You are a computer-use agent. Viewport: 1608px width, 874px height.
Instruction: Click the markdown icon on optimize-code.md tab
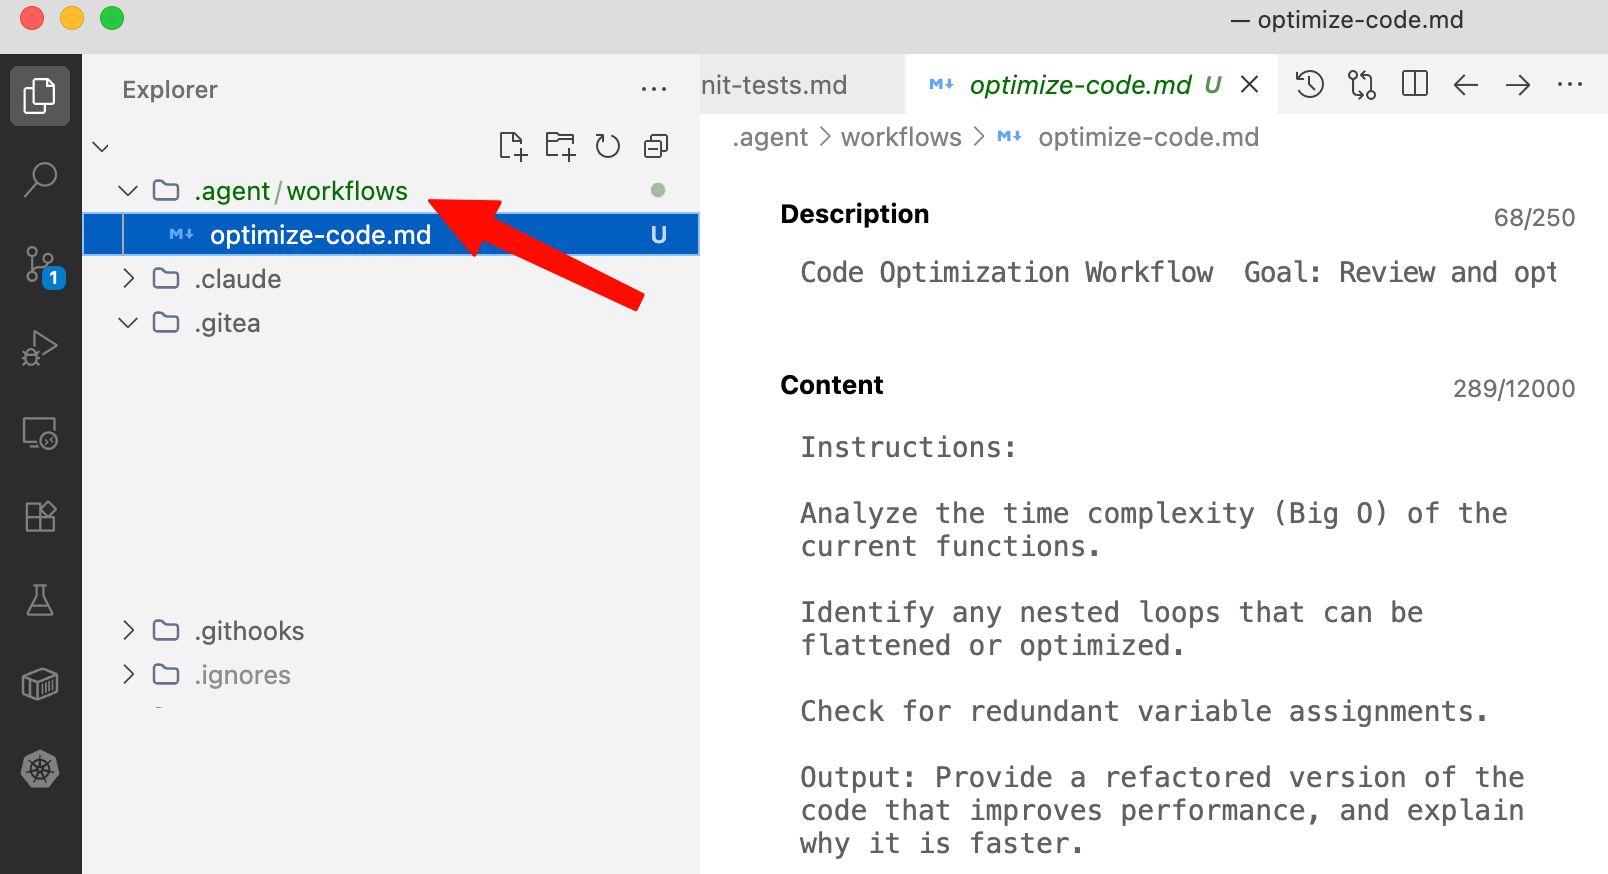coord(941,85)
